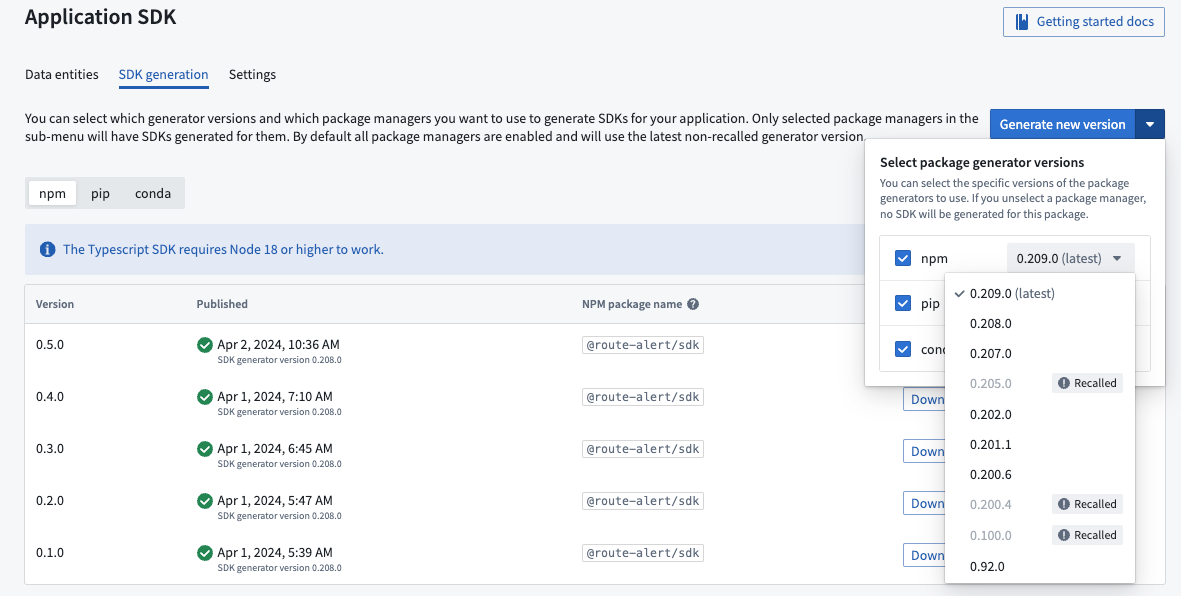Open the Getting started docs button
The width and height of the screenshot is (1181, 596).
(1084, 22)
